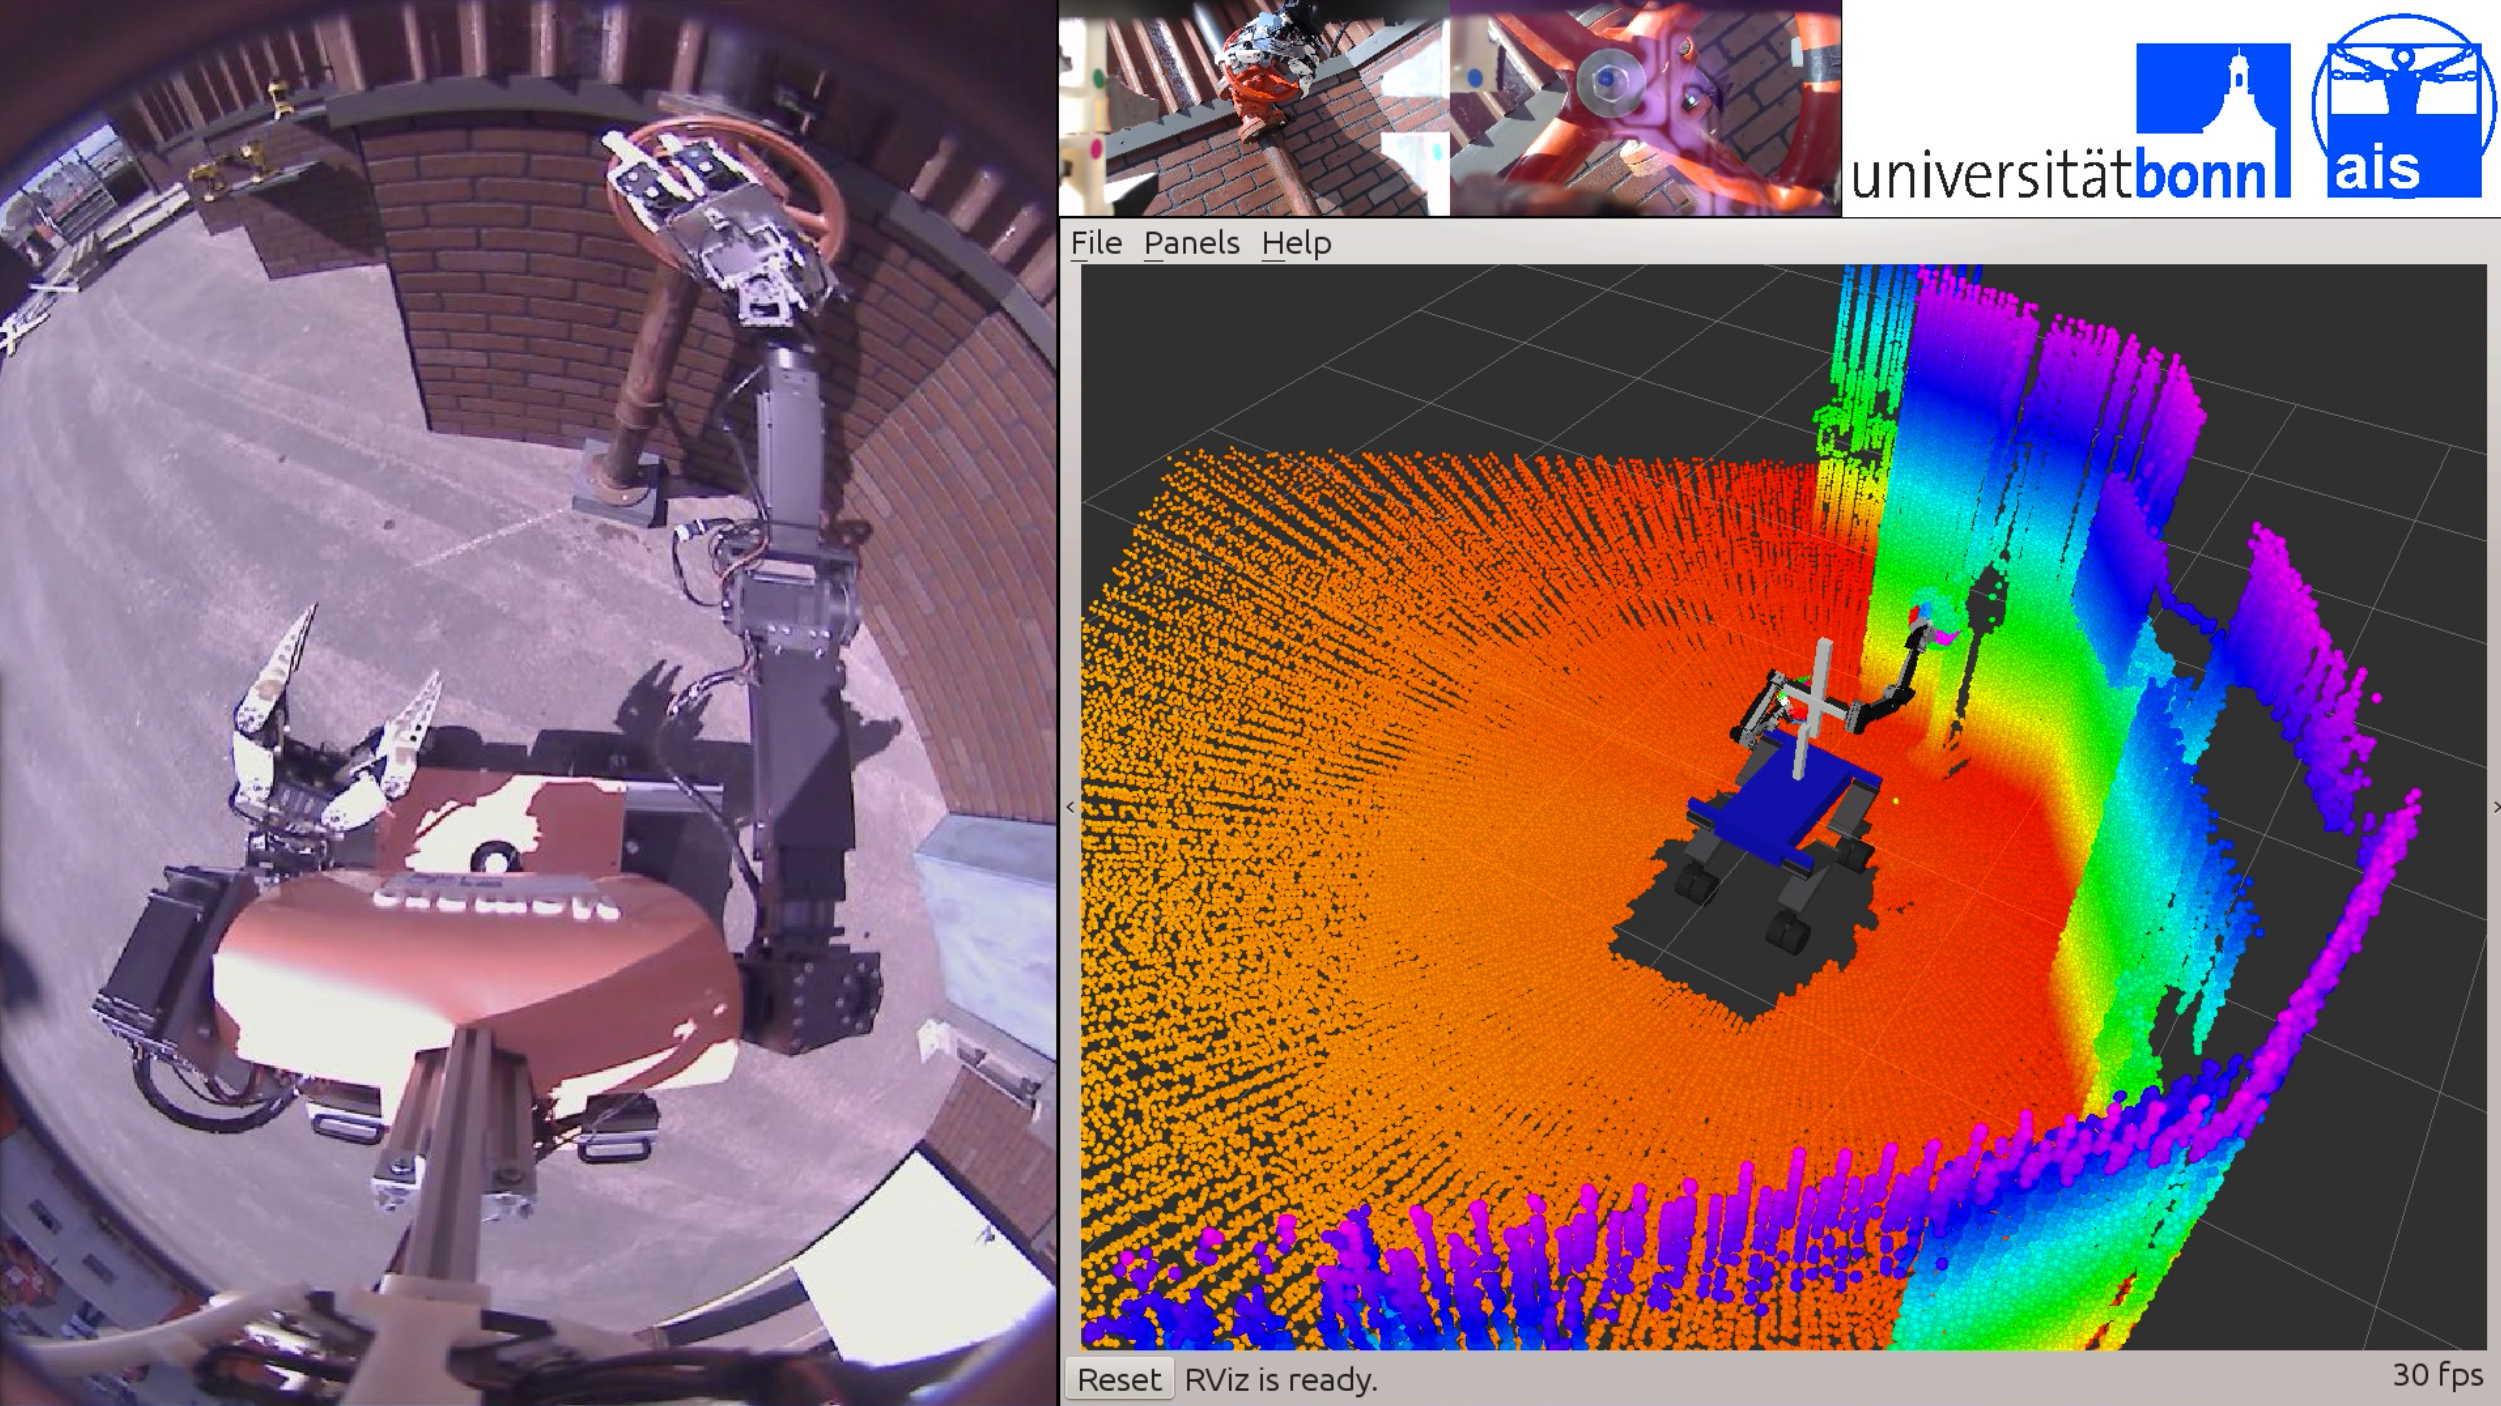Screen dimensions: 2501x1406
Task: Open the Panels menu
Action: [x=1191, y=243]
